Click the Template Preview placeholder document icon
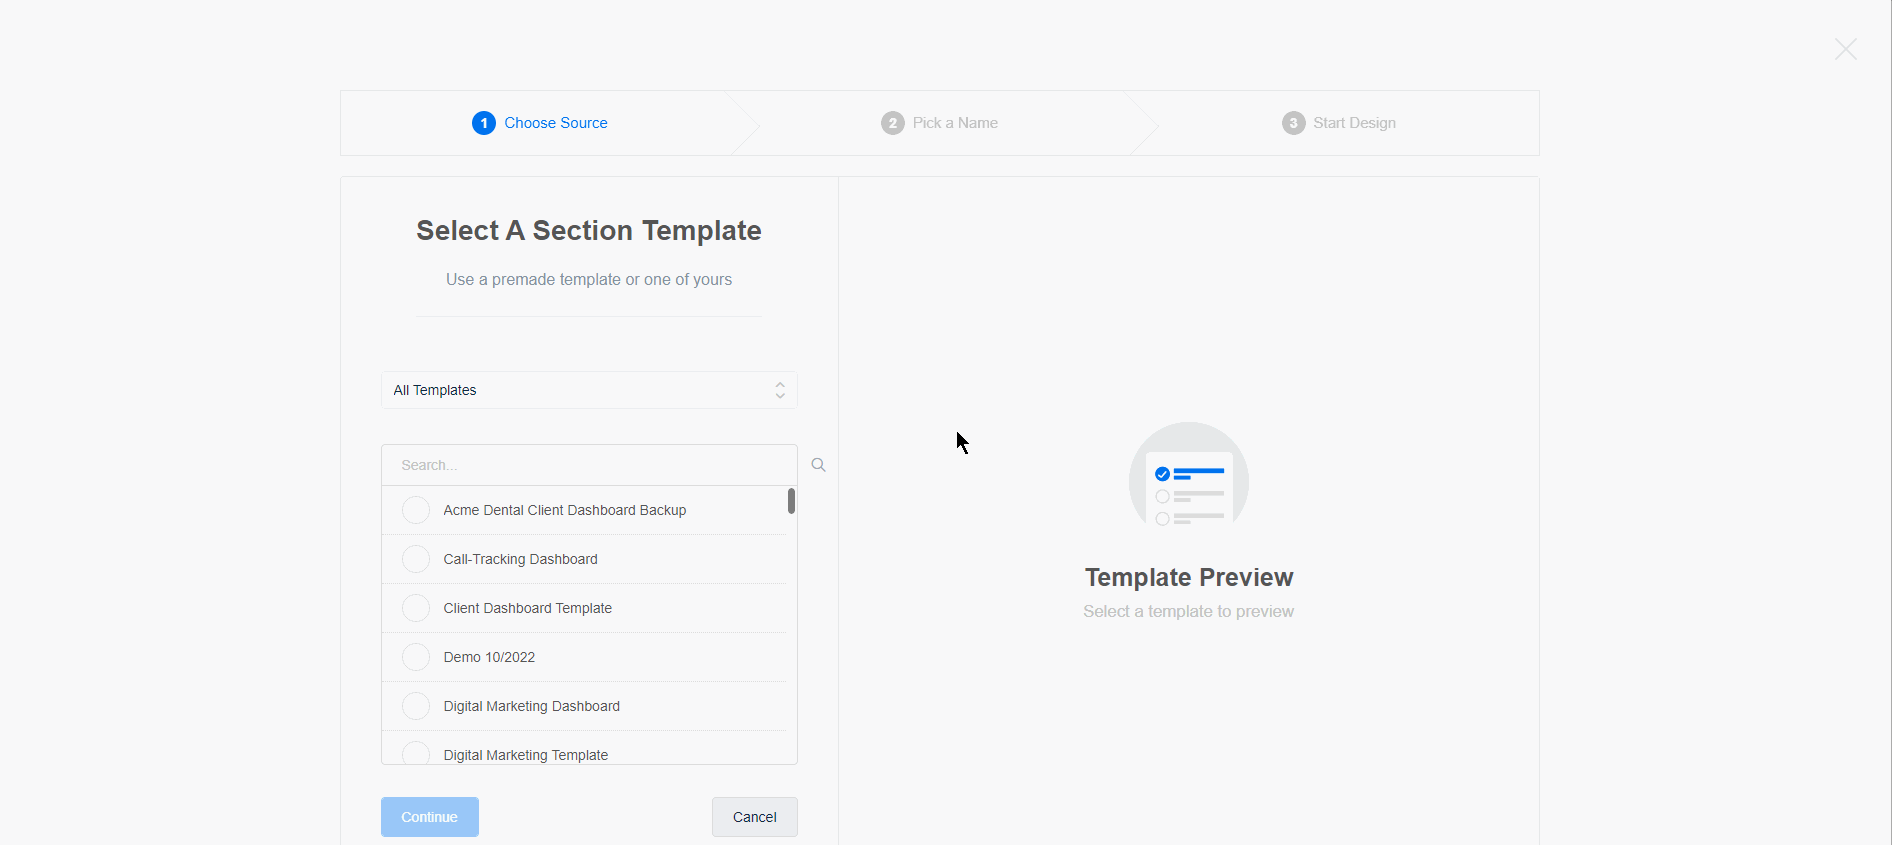Viewport: 1892px width, 845px height. (1188, 479)
